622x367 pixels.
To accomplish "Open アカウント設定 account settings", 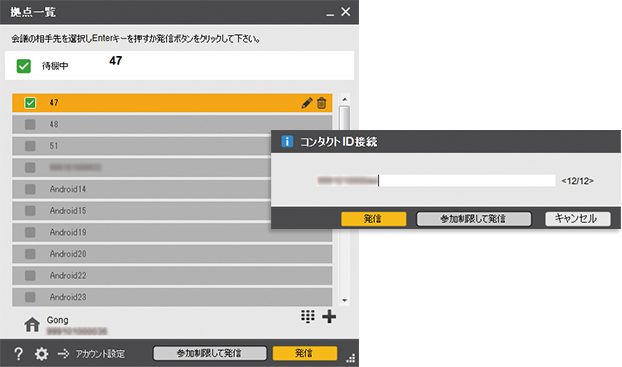I will [x=100, y=354].
